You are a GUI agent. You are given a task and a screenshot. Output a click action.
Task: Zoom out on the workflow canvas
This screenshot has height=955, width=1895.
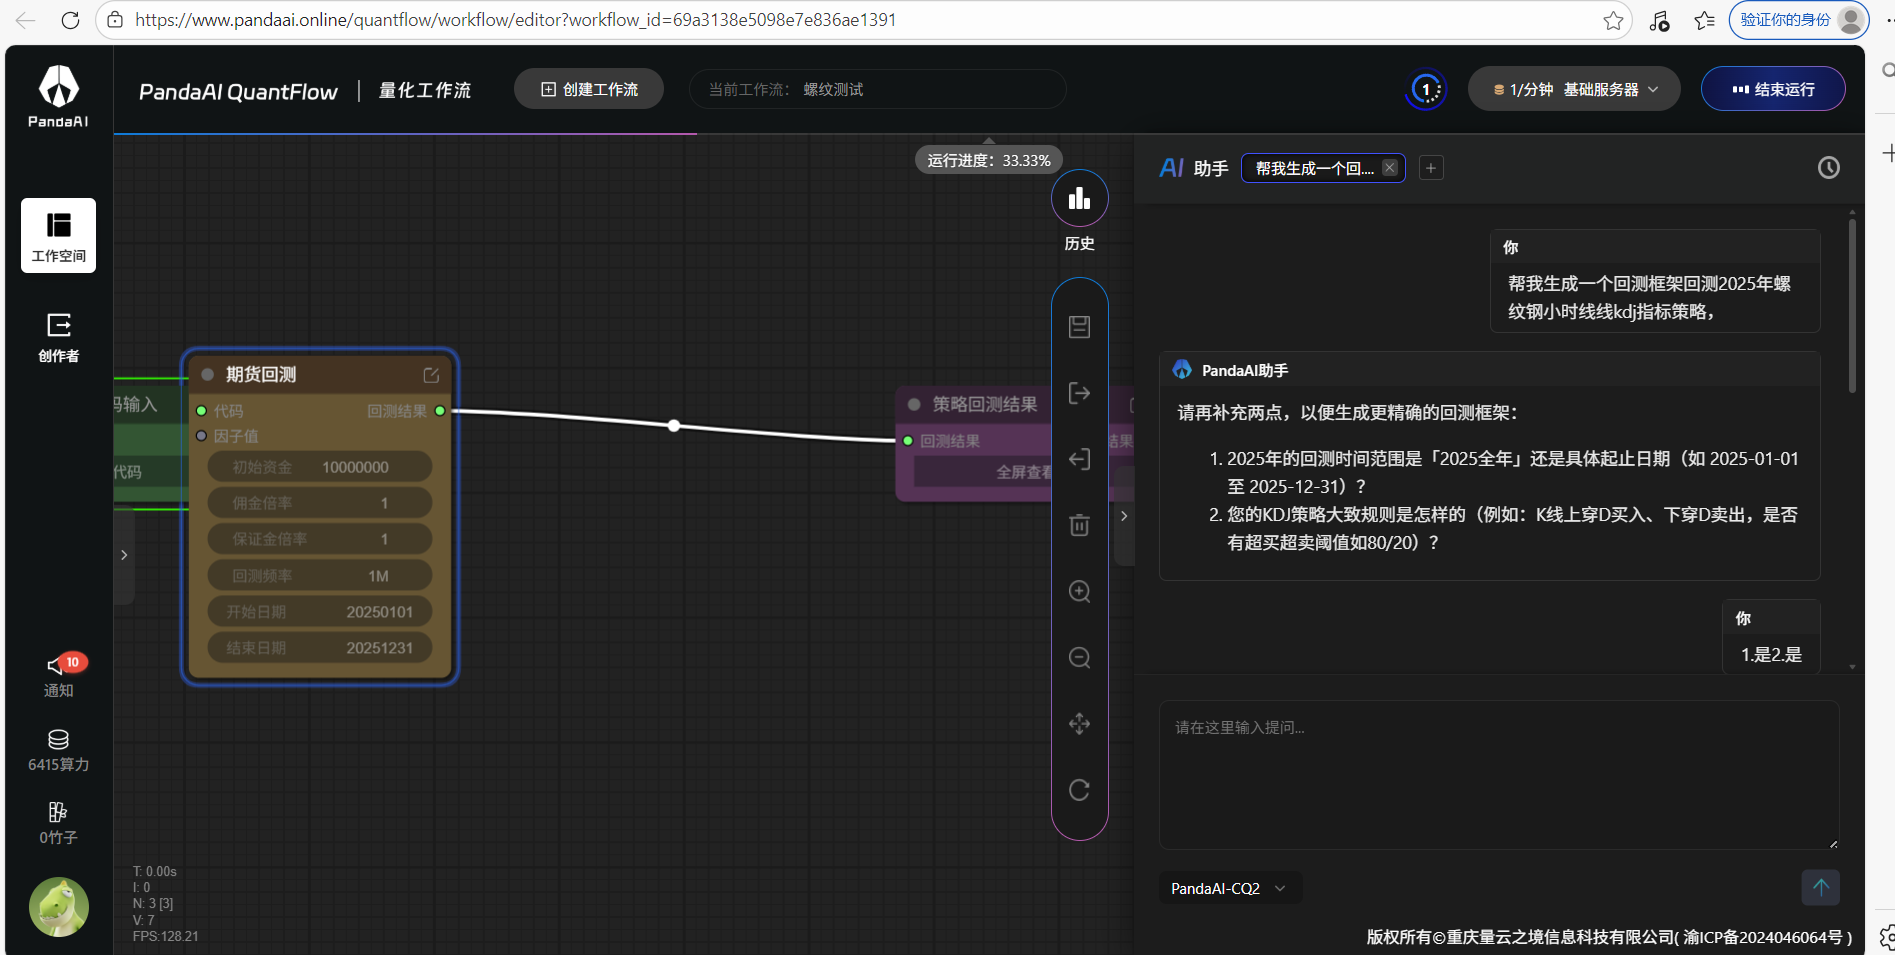[1079, 657]
